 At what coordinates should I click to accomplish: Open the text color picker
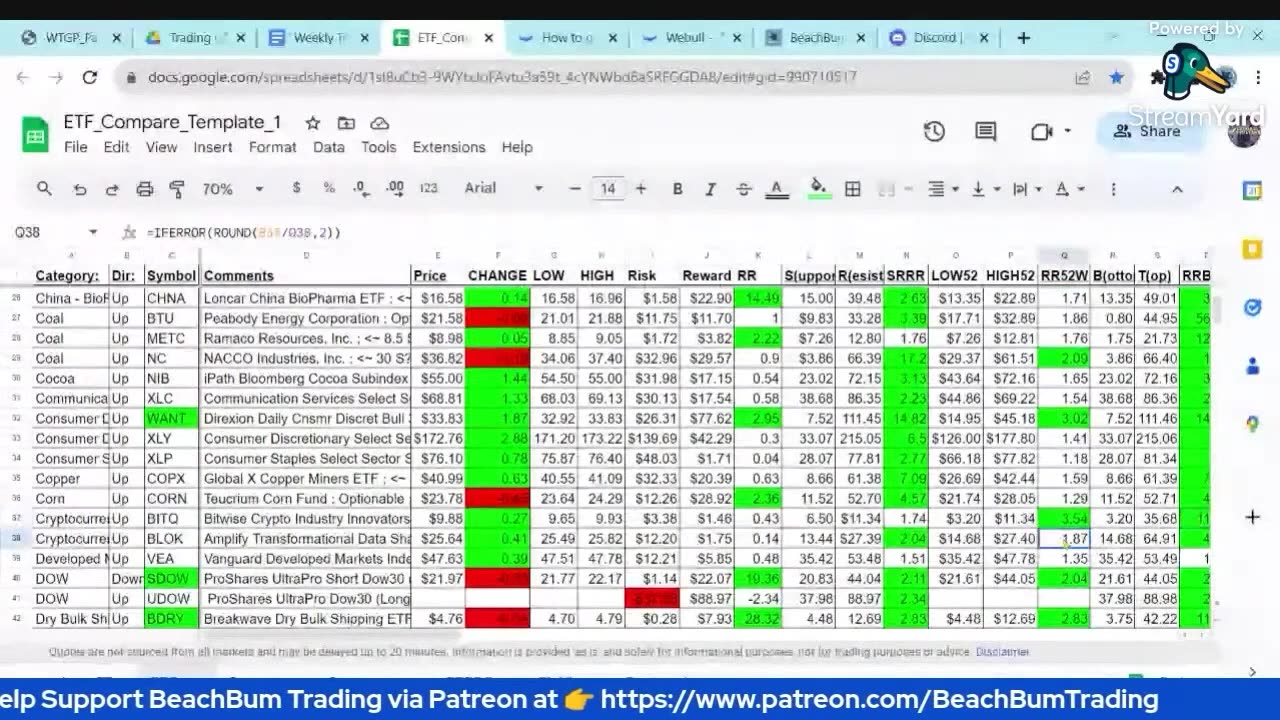(776, 188)
